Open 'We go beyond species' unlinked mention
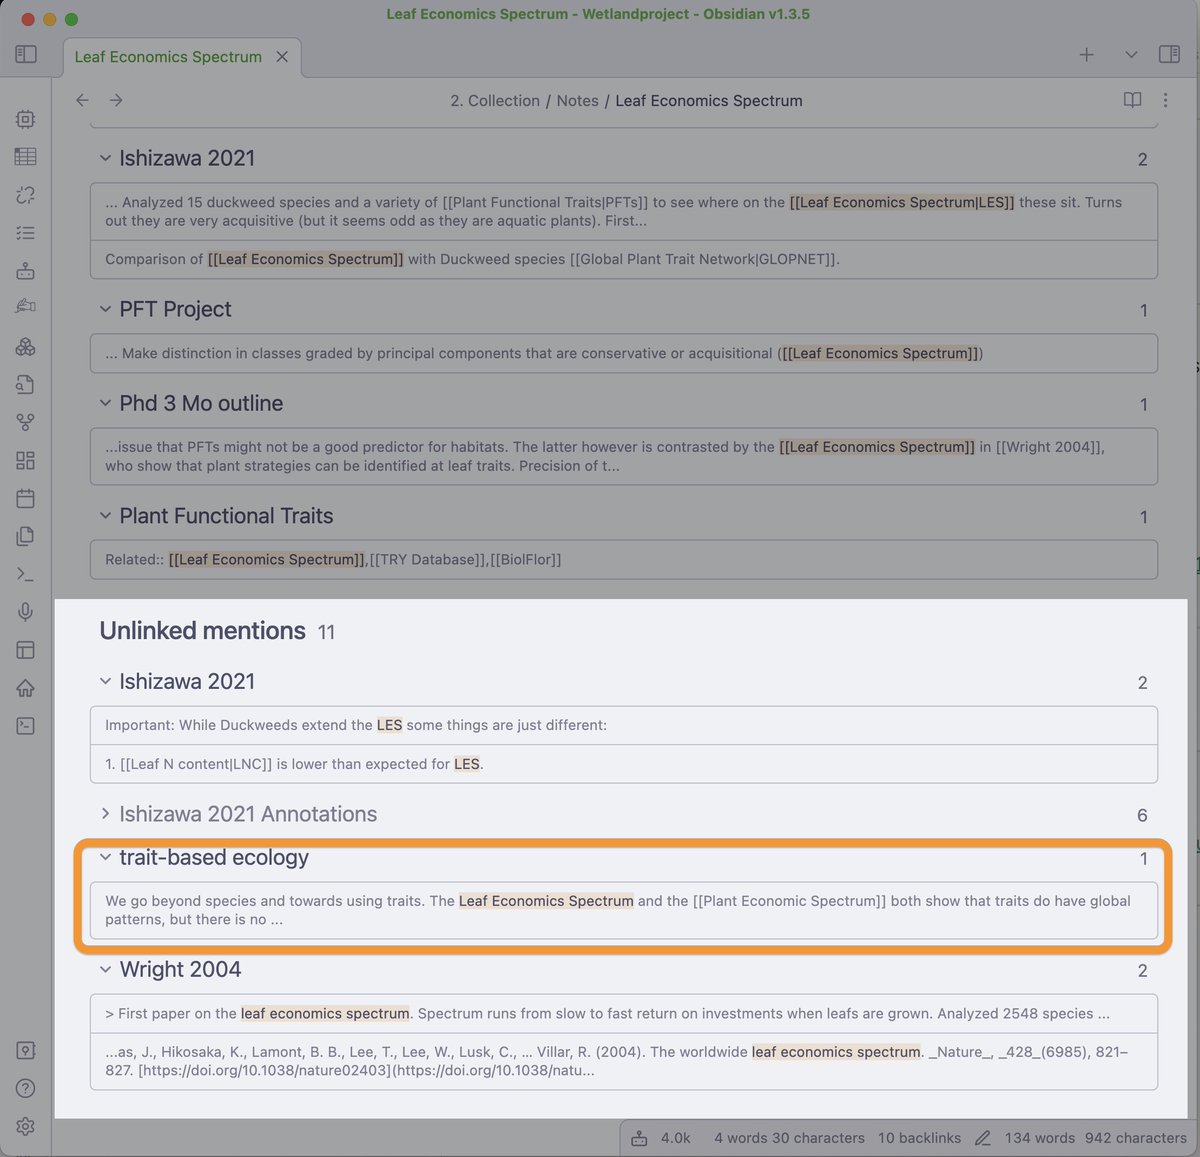The height and width of the screenshot is (1157, 1200). (624, 910)
